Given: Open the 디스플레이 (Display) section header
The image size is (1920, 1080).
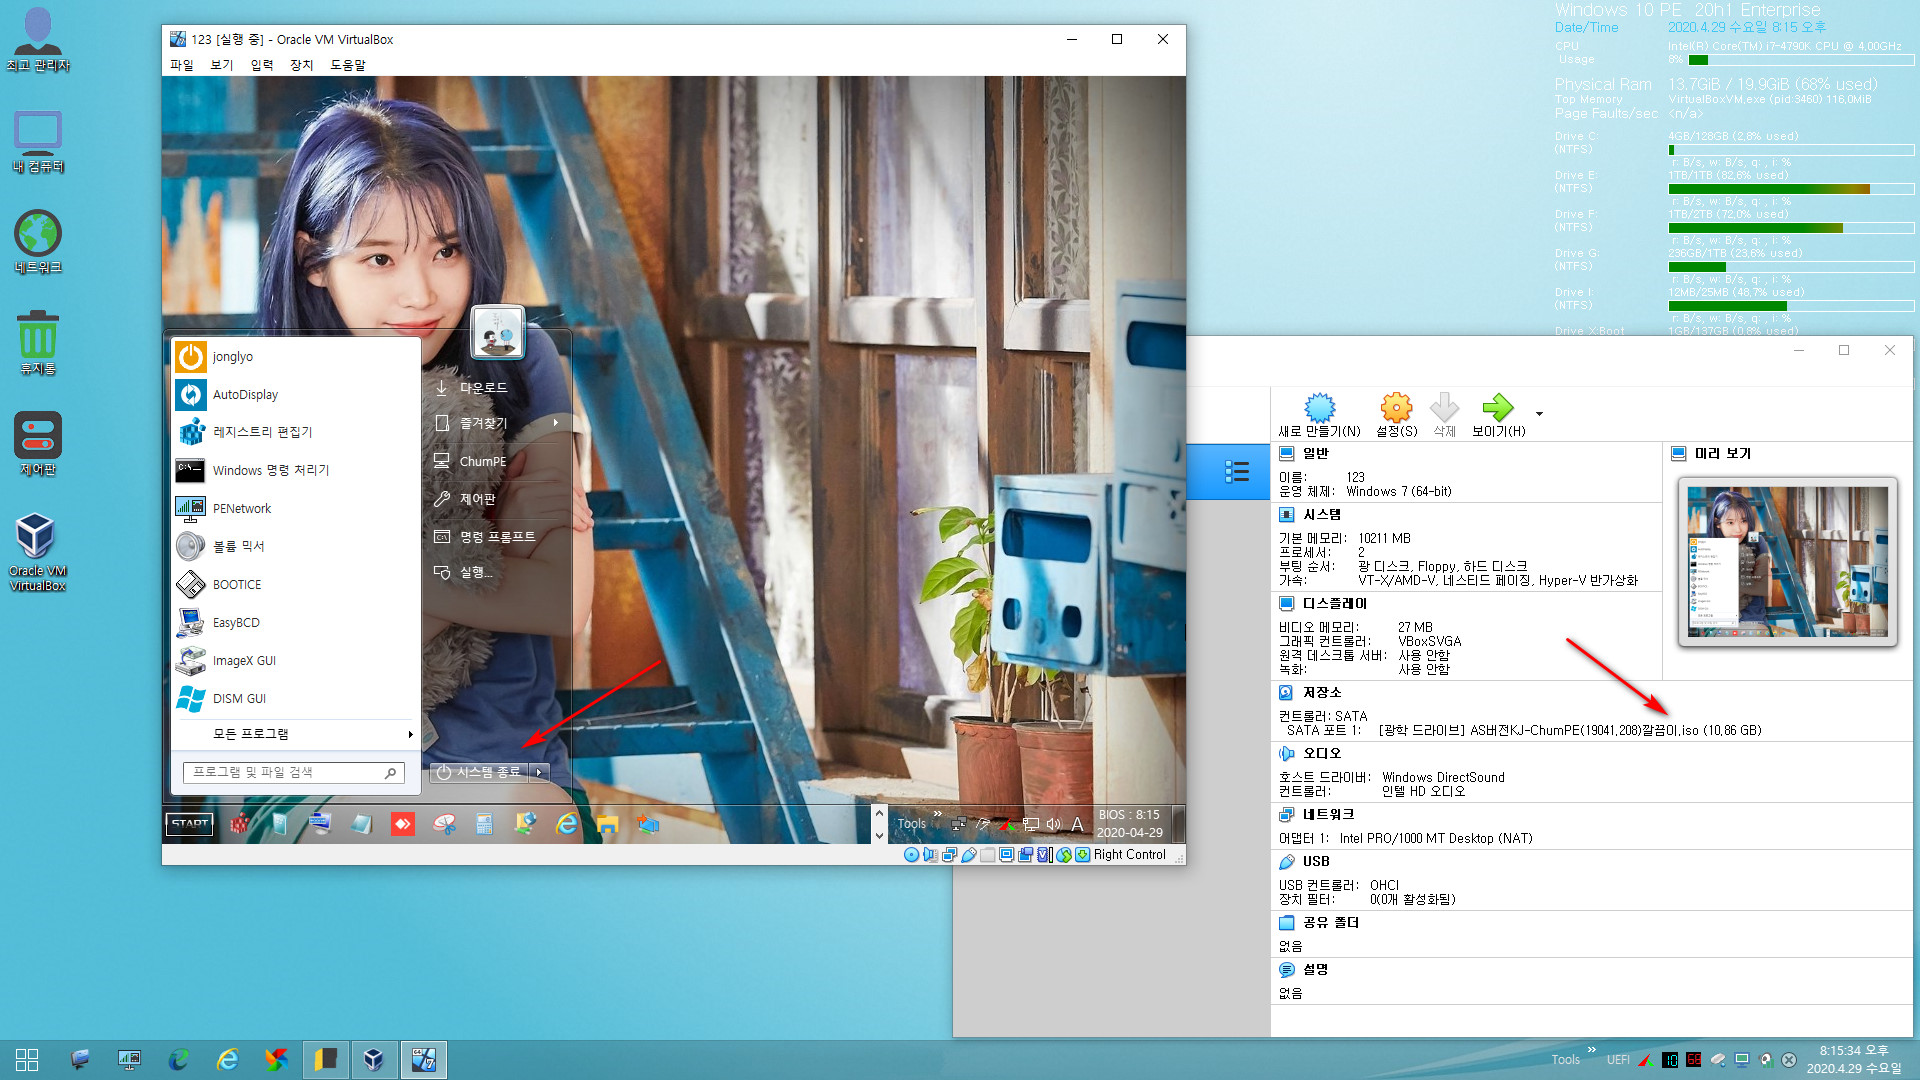Looking at the screenshot, I should pyautogui.click(x=1334, y=603).
